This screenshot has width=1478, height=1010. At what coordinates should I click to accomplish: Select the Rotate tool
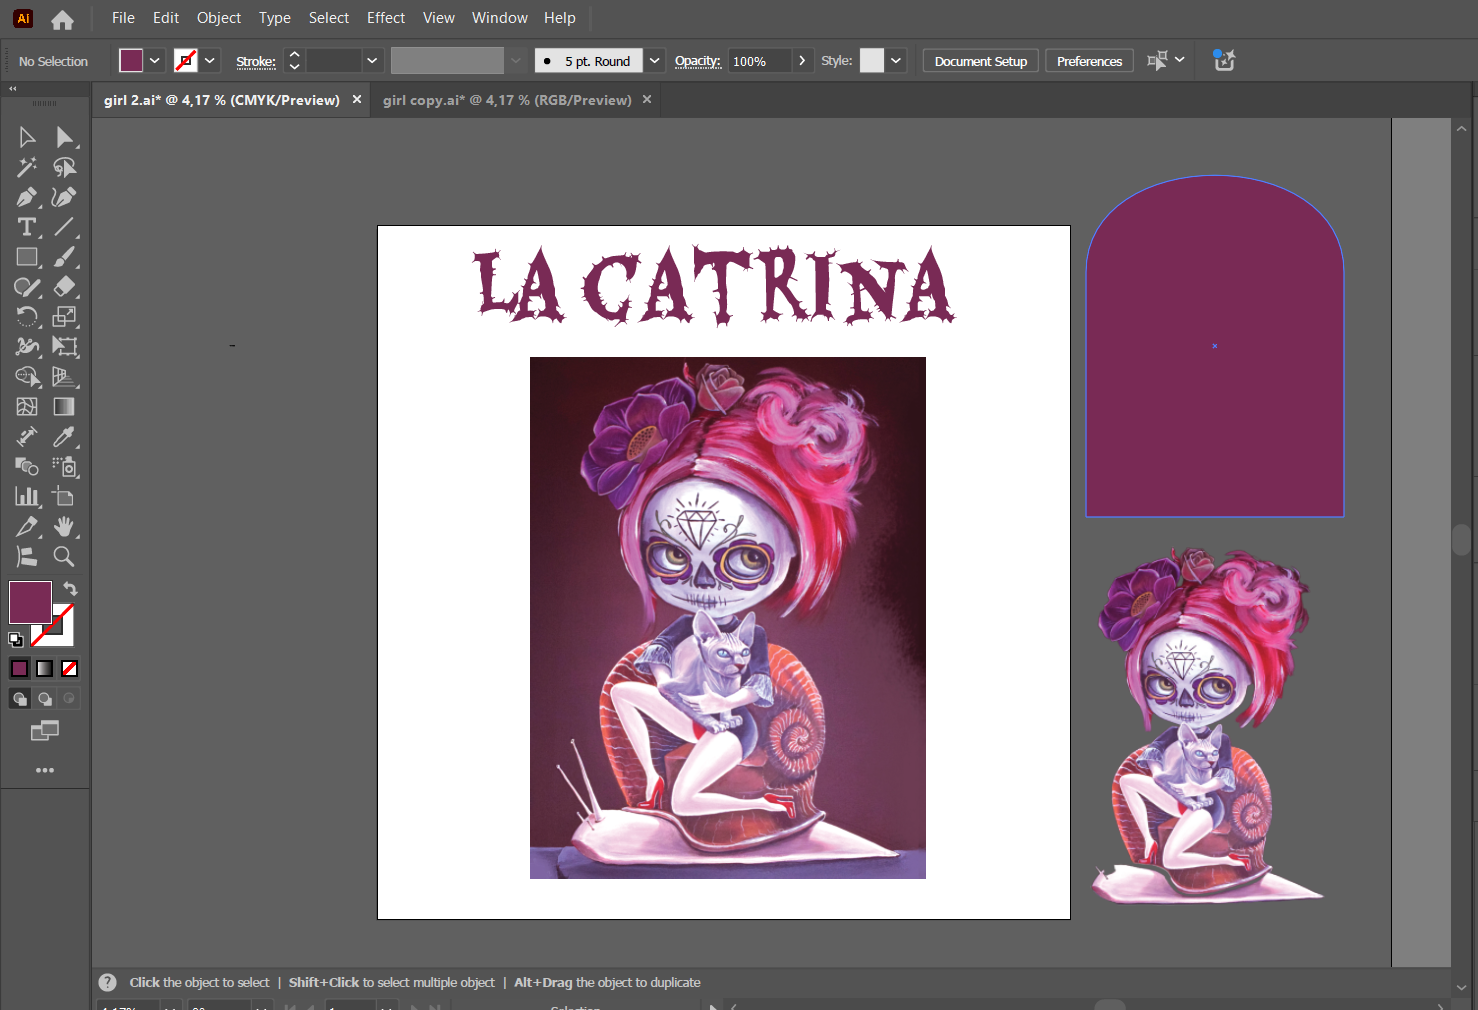tap(26, 317)
